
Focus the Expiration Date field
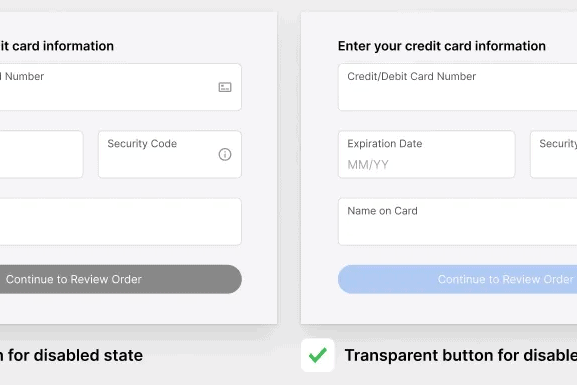pos(426,154)
